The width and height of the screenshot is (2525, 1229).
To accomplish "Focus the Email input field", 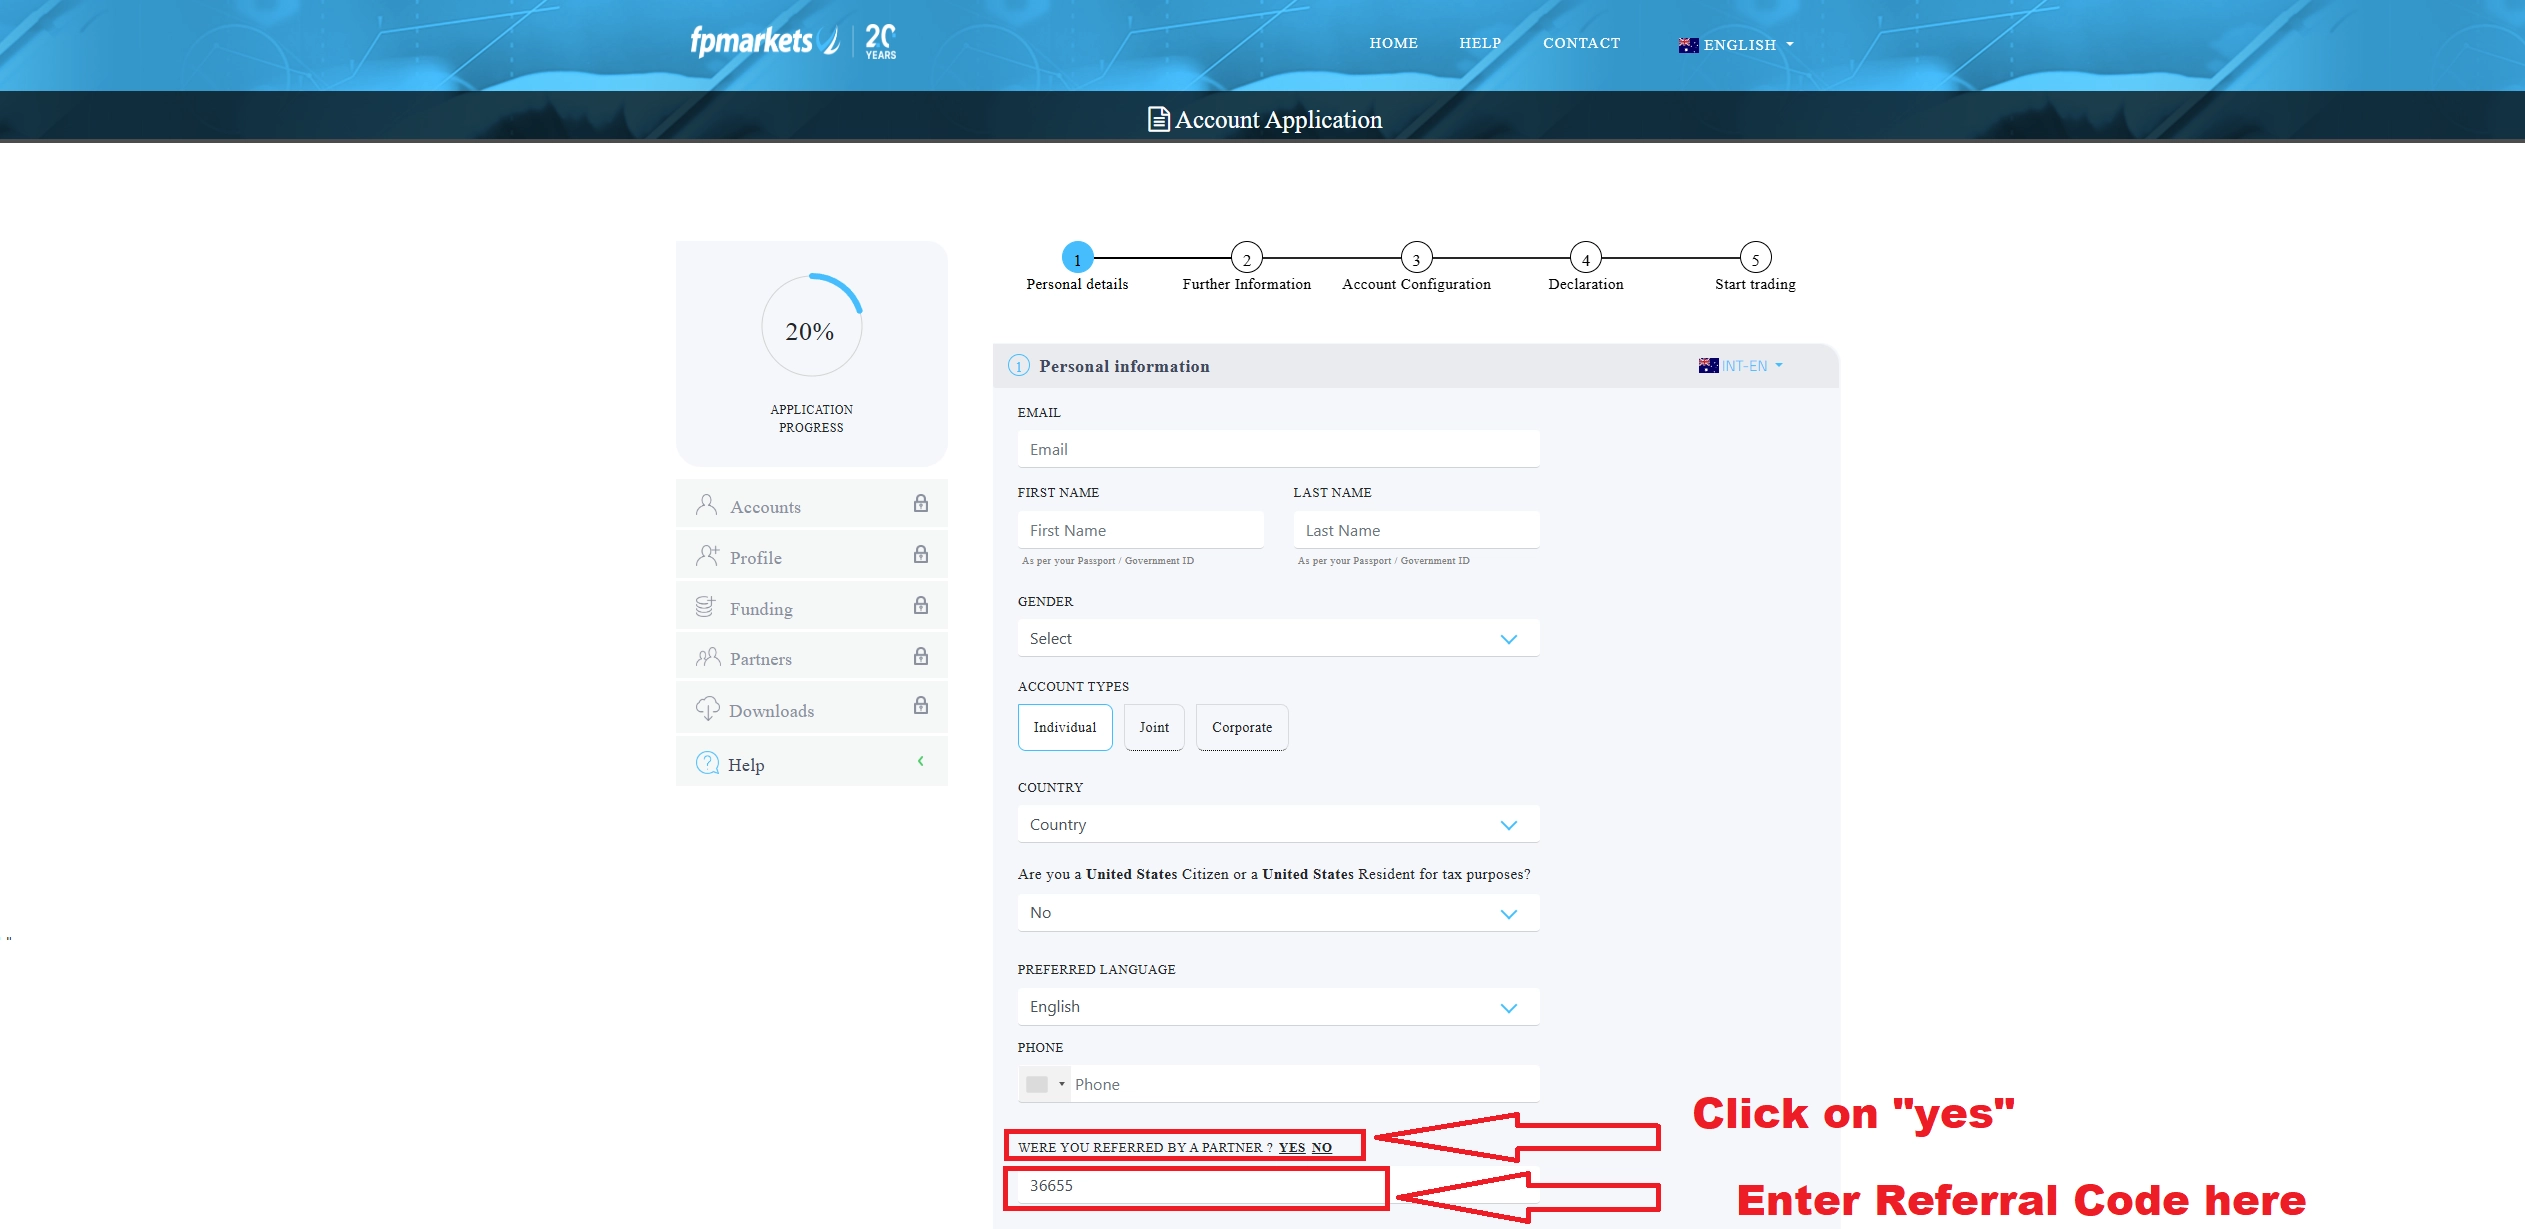I will (1277, 449).
